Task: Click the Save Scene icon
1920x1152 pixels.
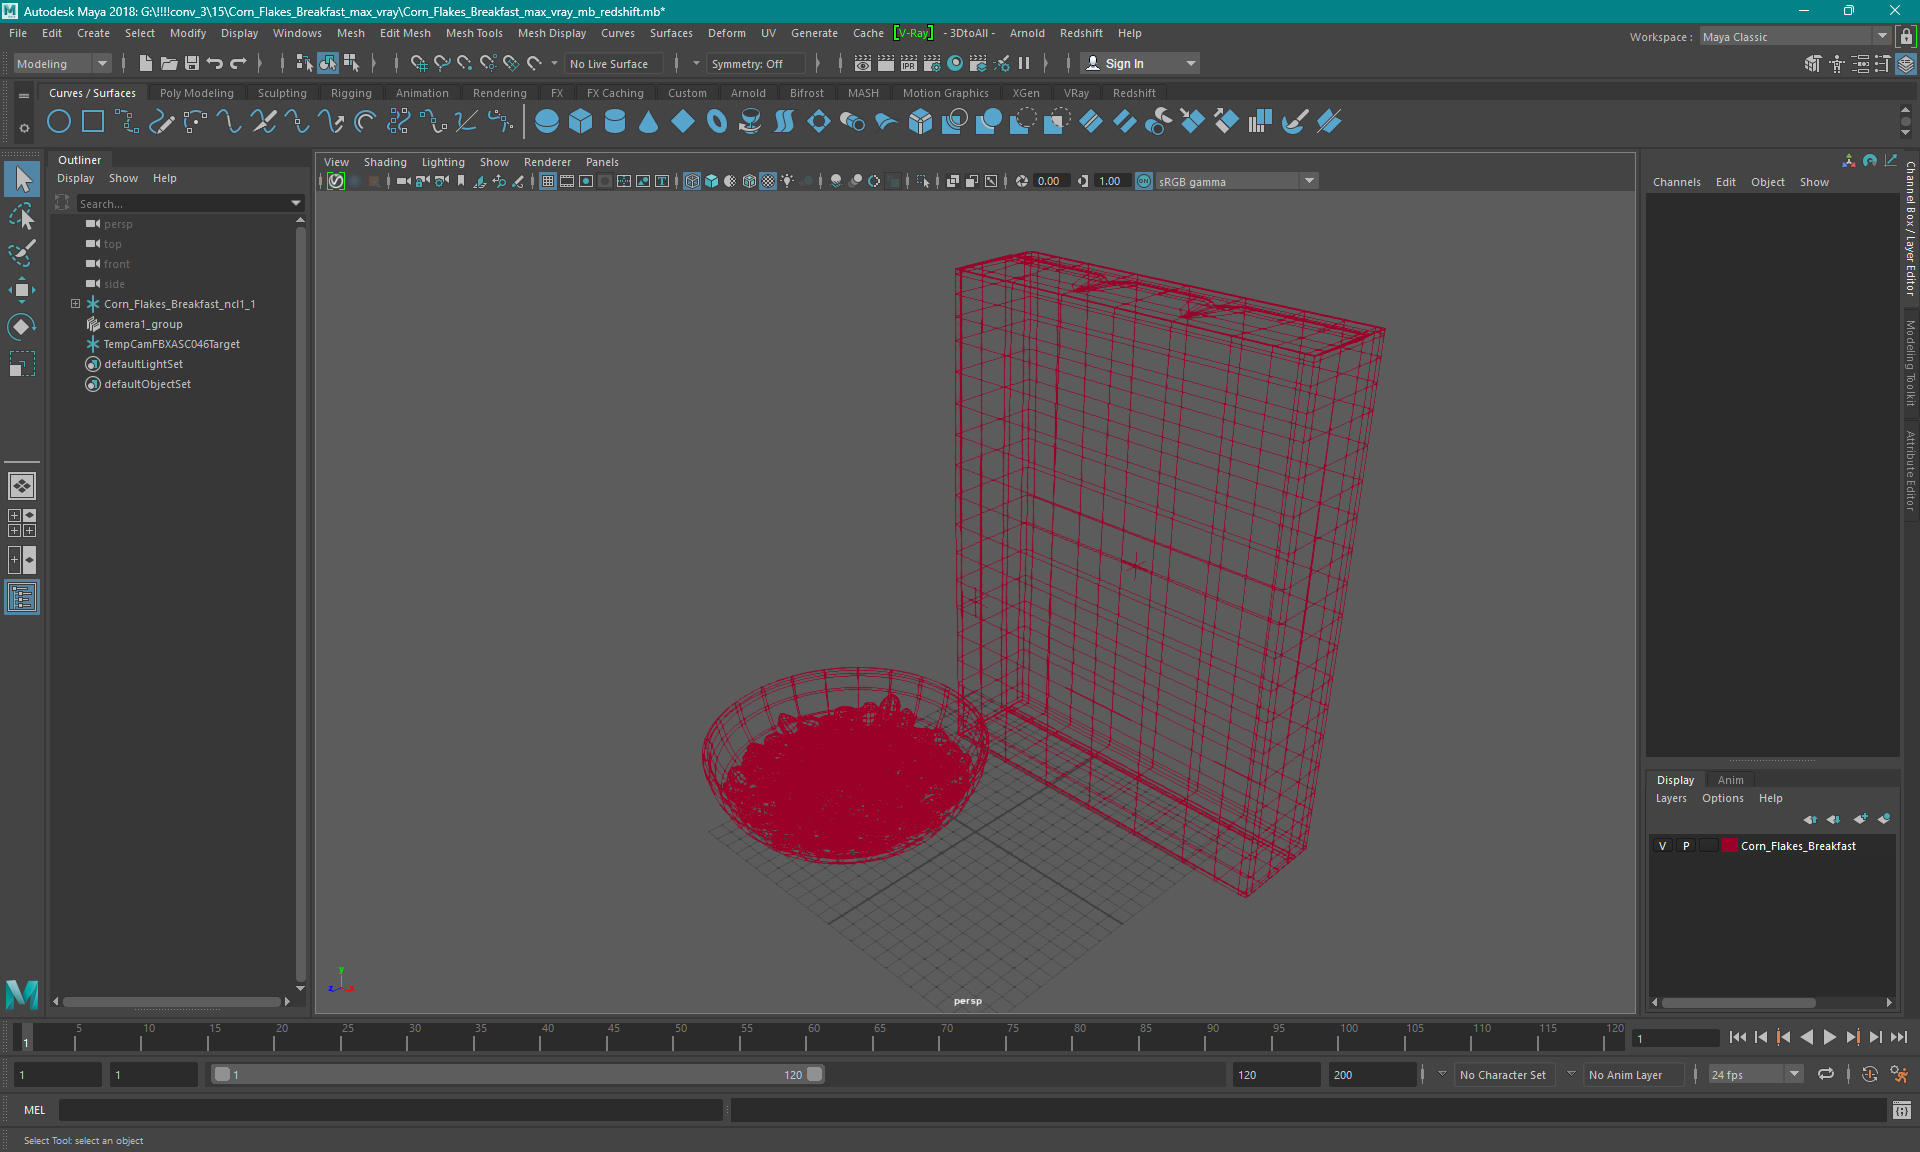Action: coord(192,63)
